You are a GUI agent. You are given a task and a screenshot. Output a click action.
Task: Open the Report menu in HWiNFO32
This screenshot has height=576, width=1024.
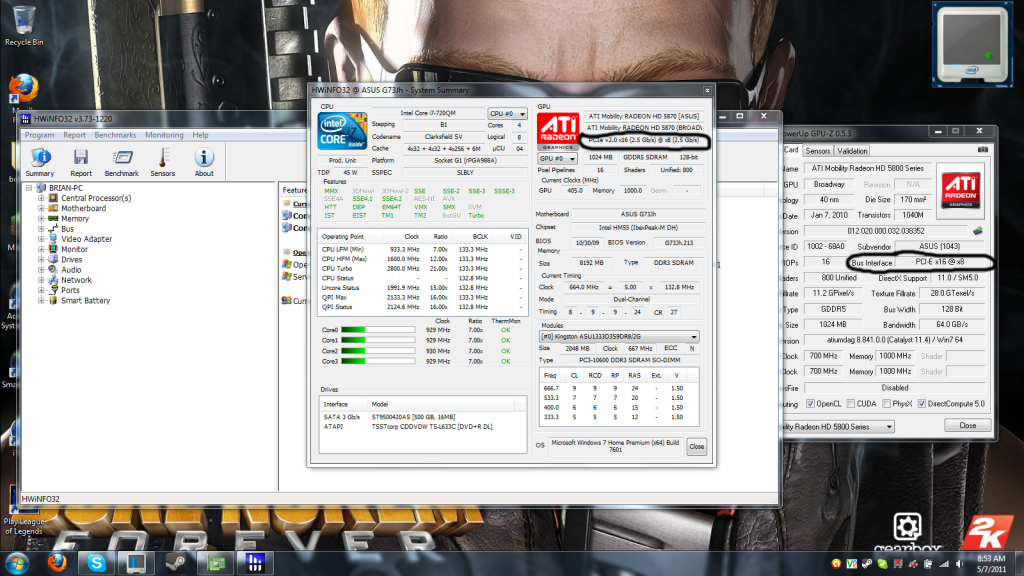74,135
